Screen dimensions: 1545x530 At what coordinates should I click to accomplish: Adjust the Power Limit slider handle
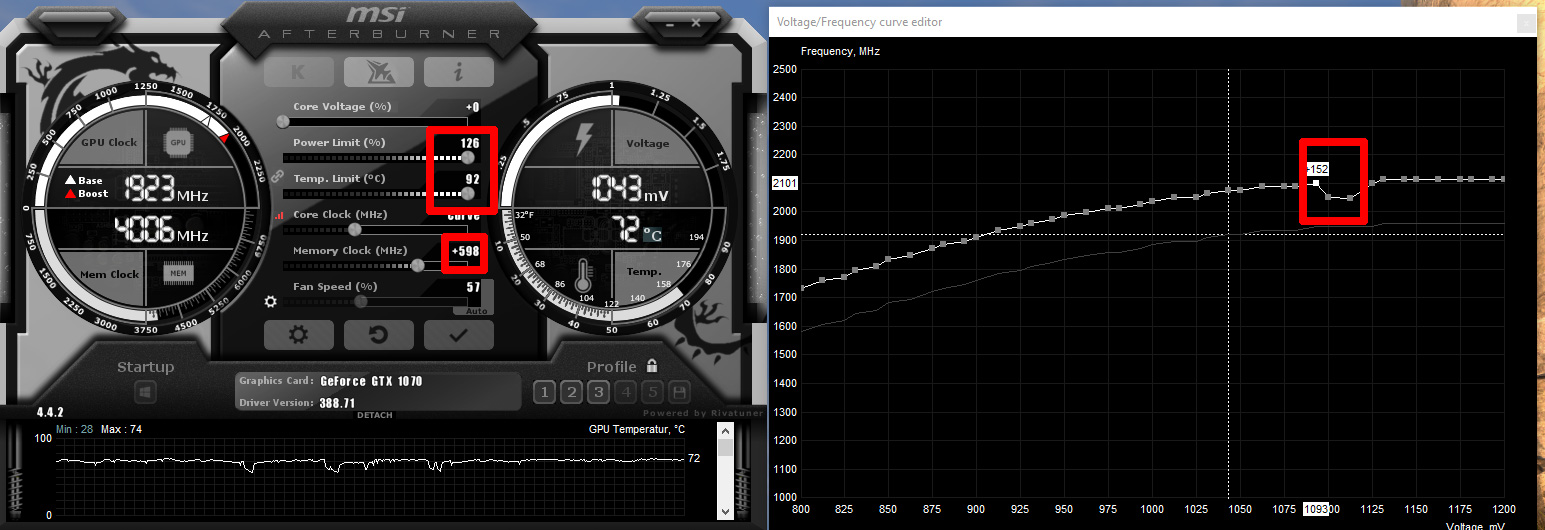point(467,157)
